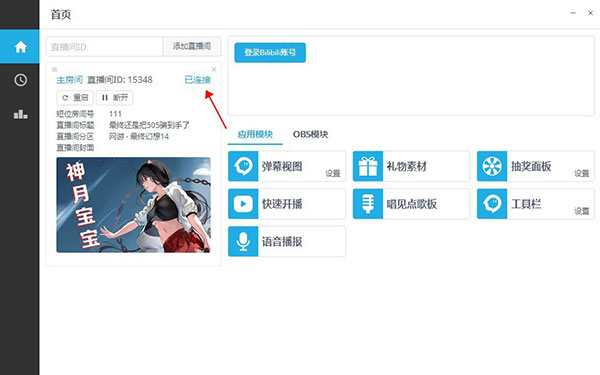The height and width of the screenshot is (375, 600).
Task: Open the 工具栏 module icon
Action: [492, 204]
